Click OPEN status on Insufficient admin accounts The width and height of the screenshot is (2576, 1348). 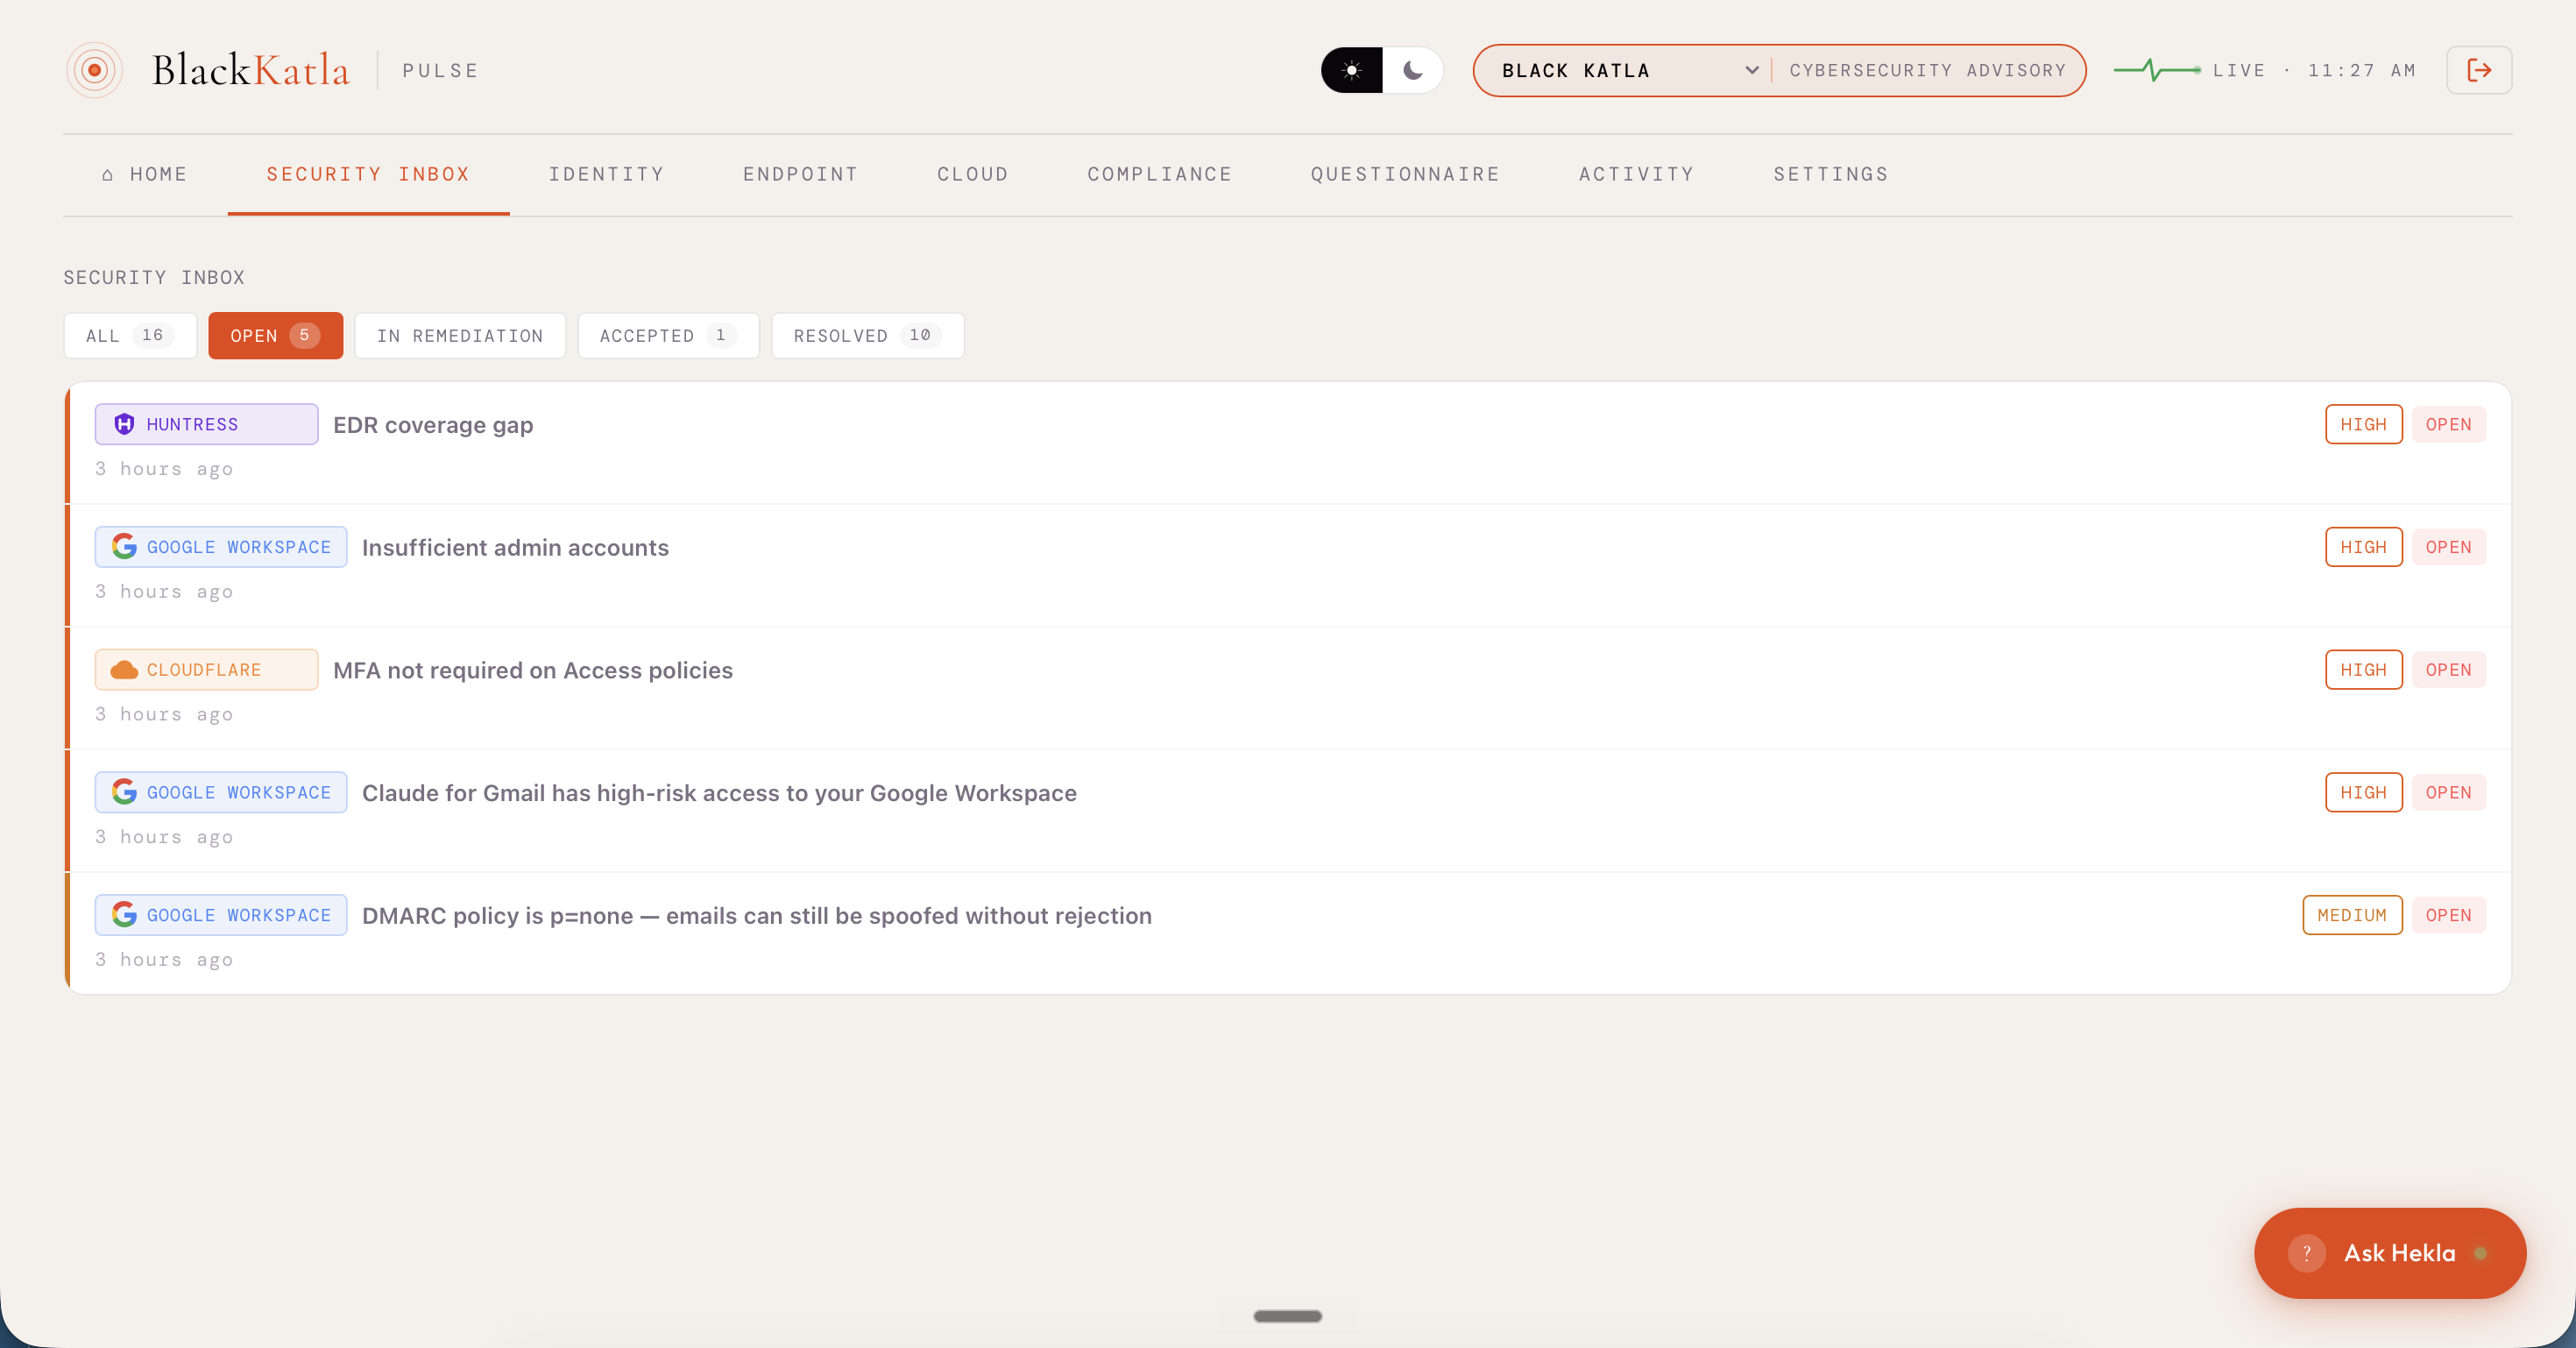click(x=2448, y=547)
